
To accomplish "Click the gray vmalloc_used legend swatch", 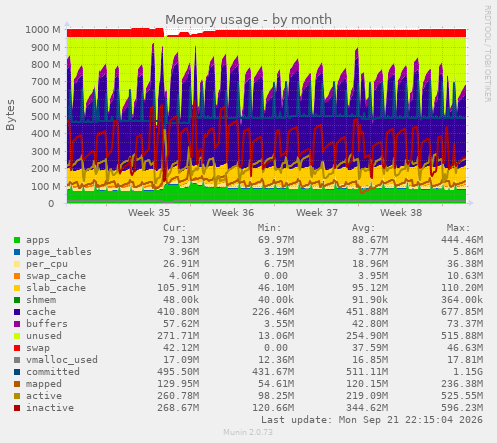I will 17,360.
